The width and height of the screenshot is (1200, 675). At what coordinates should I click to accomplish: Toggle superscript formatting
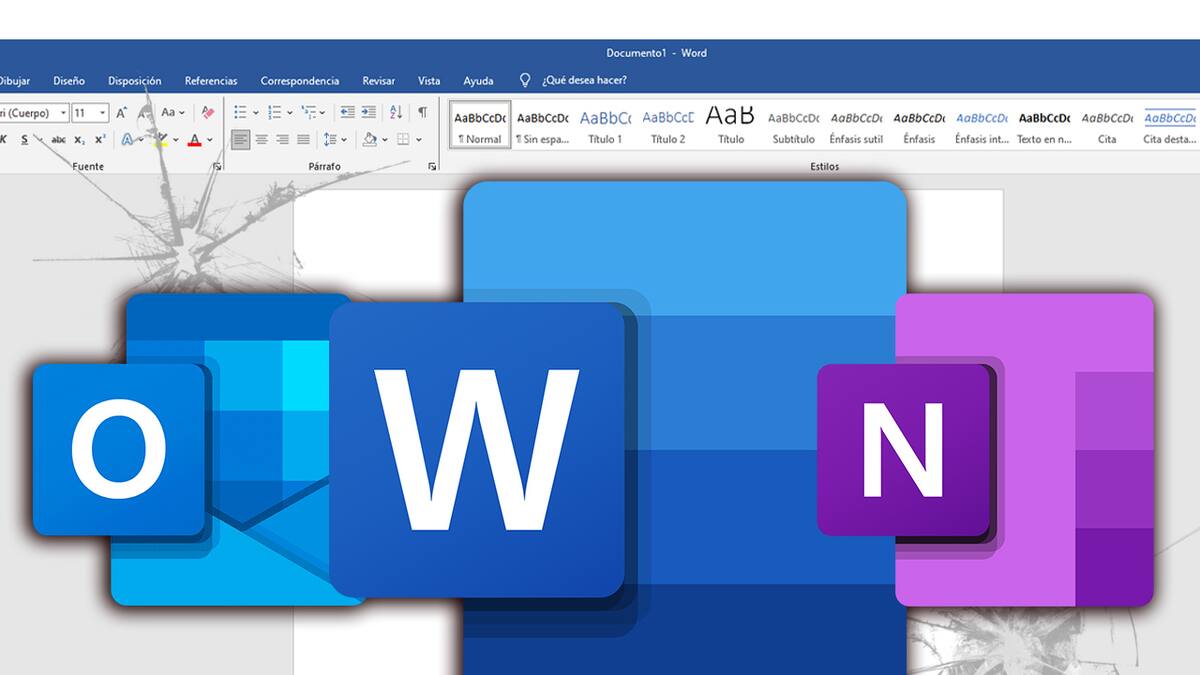101,140
